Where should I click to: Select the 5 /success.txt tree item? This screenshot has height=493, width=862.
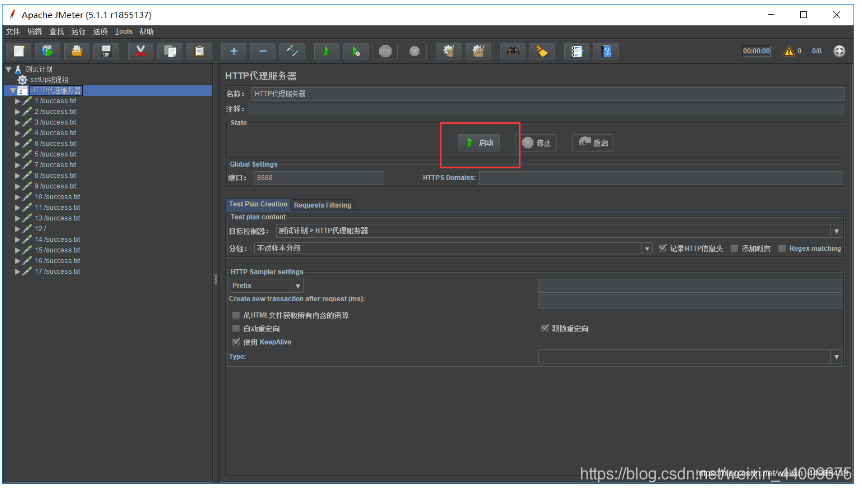click(x=55, y=154)
